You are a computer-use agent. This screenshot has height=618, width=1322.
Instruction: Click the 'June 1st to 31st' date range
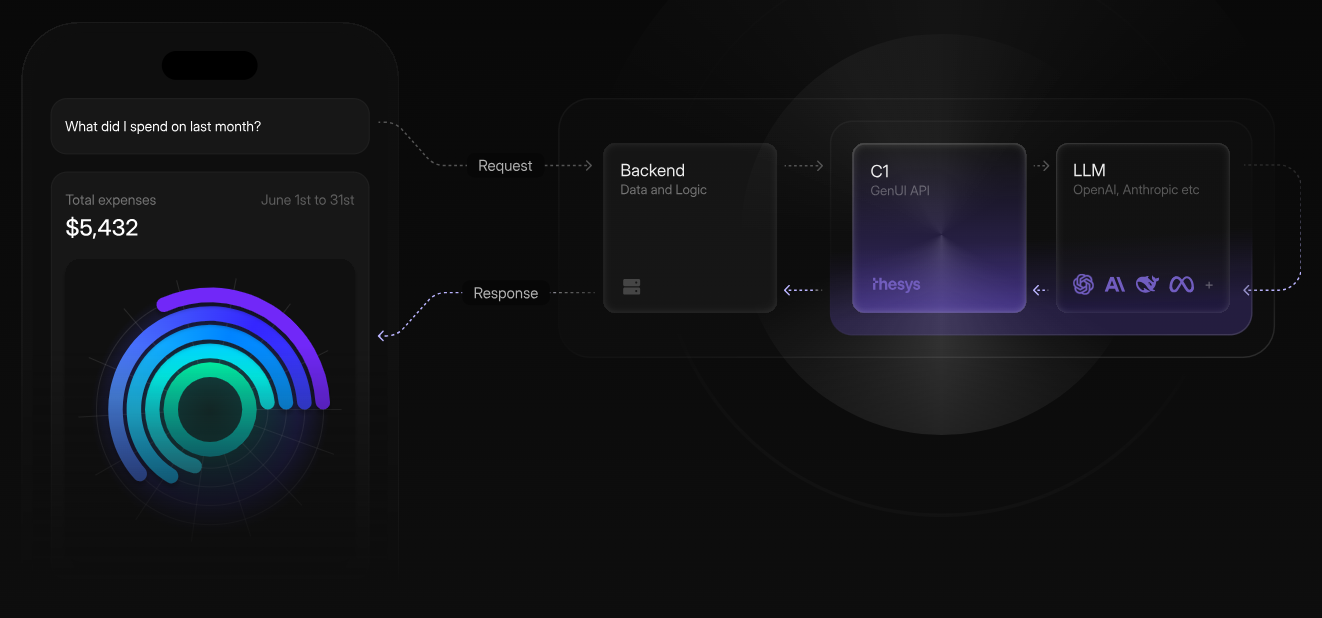(308, 200)
